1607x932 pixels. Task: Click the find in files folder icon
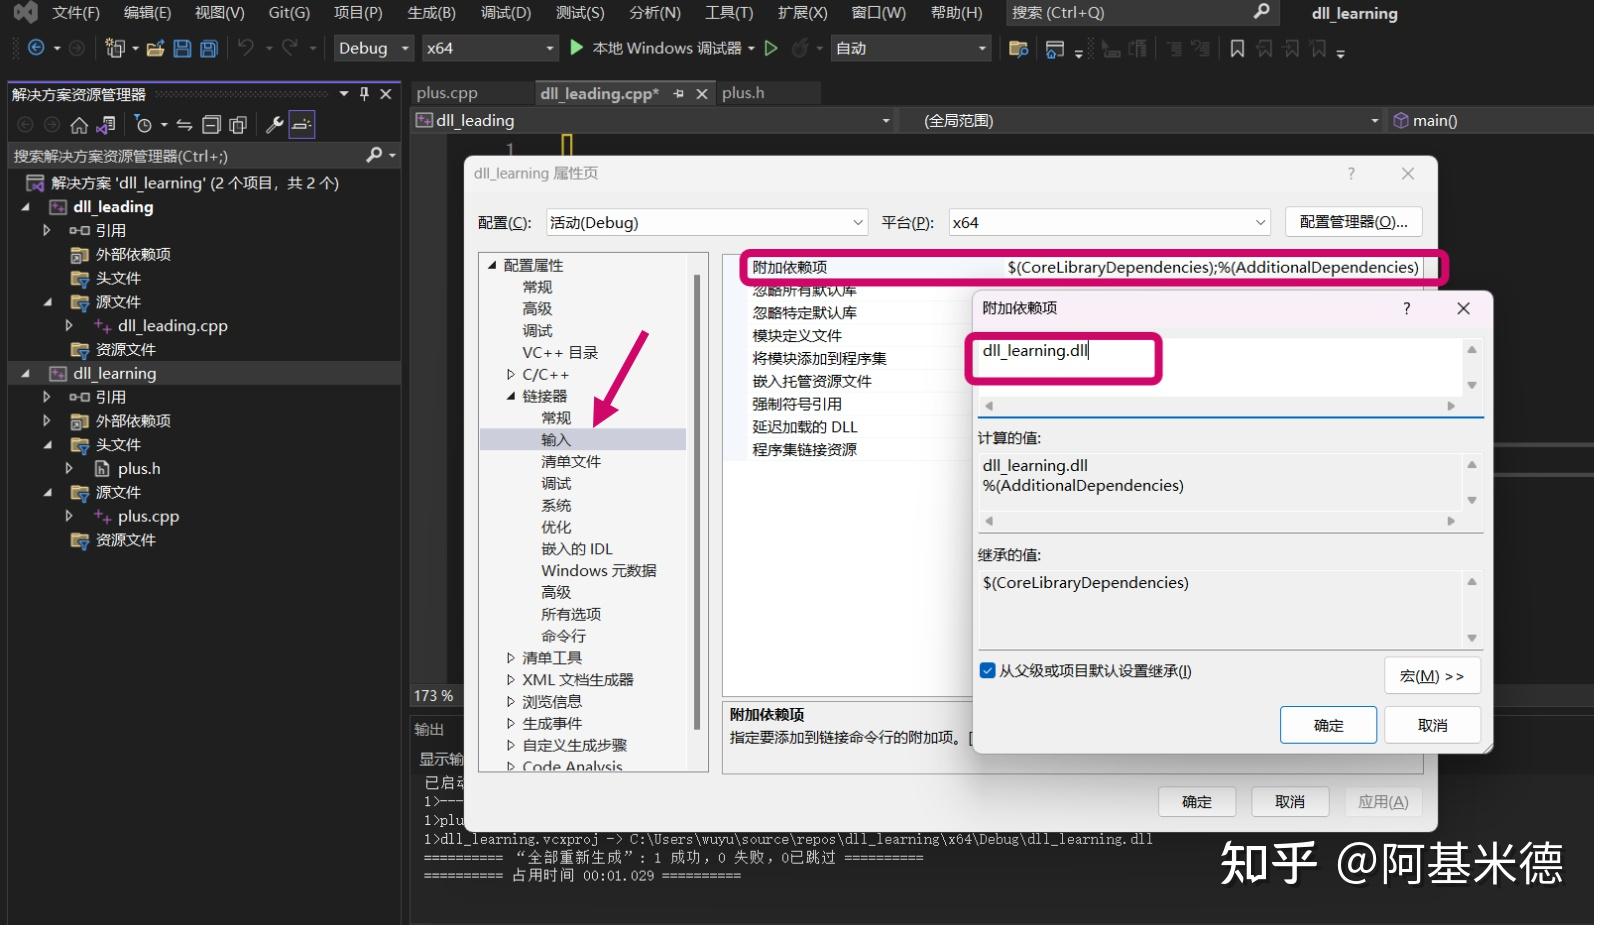pyautogui.click(x=1018, y=48)
